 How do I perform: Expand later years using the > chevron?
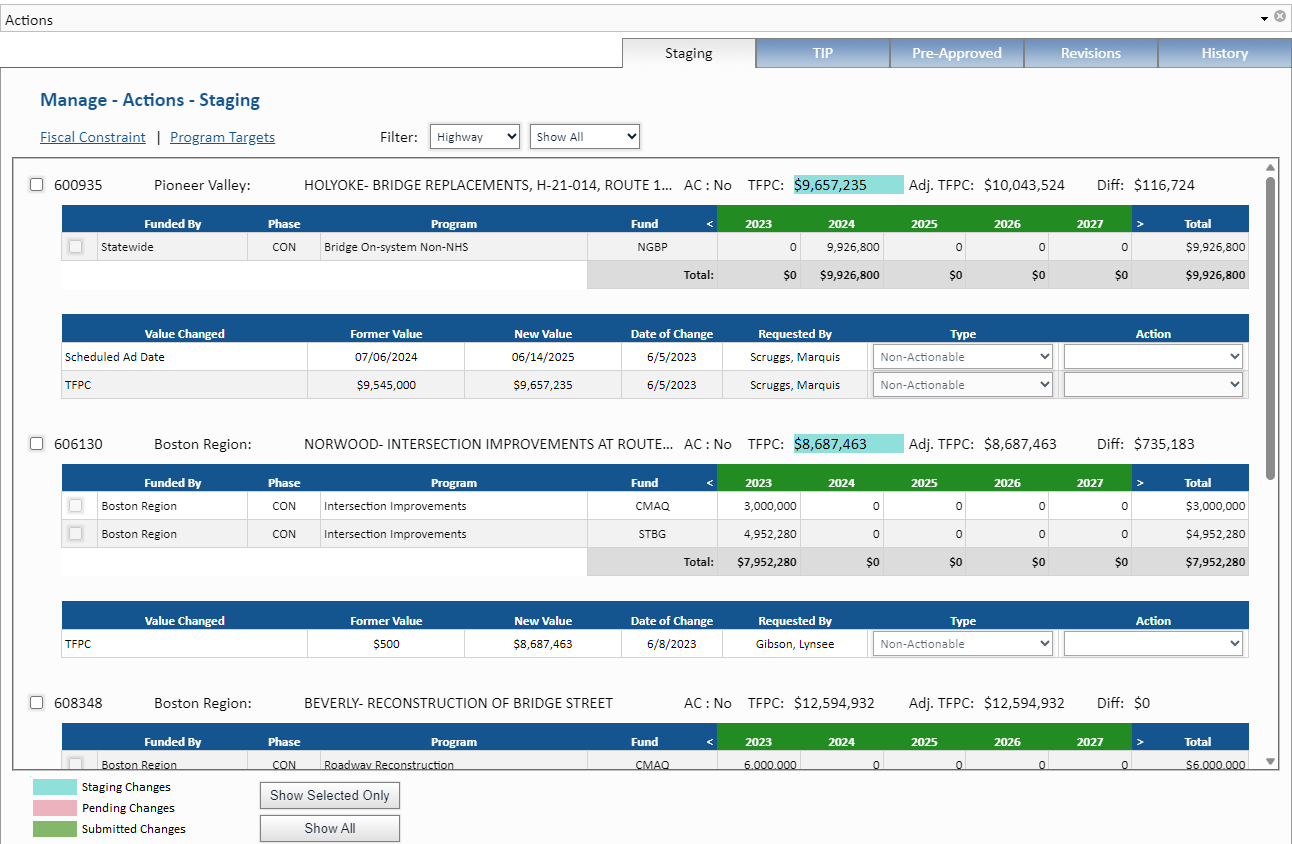tap(1139, 223)
